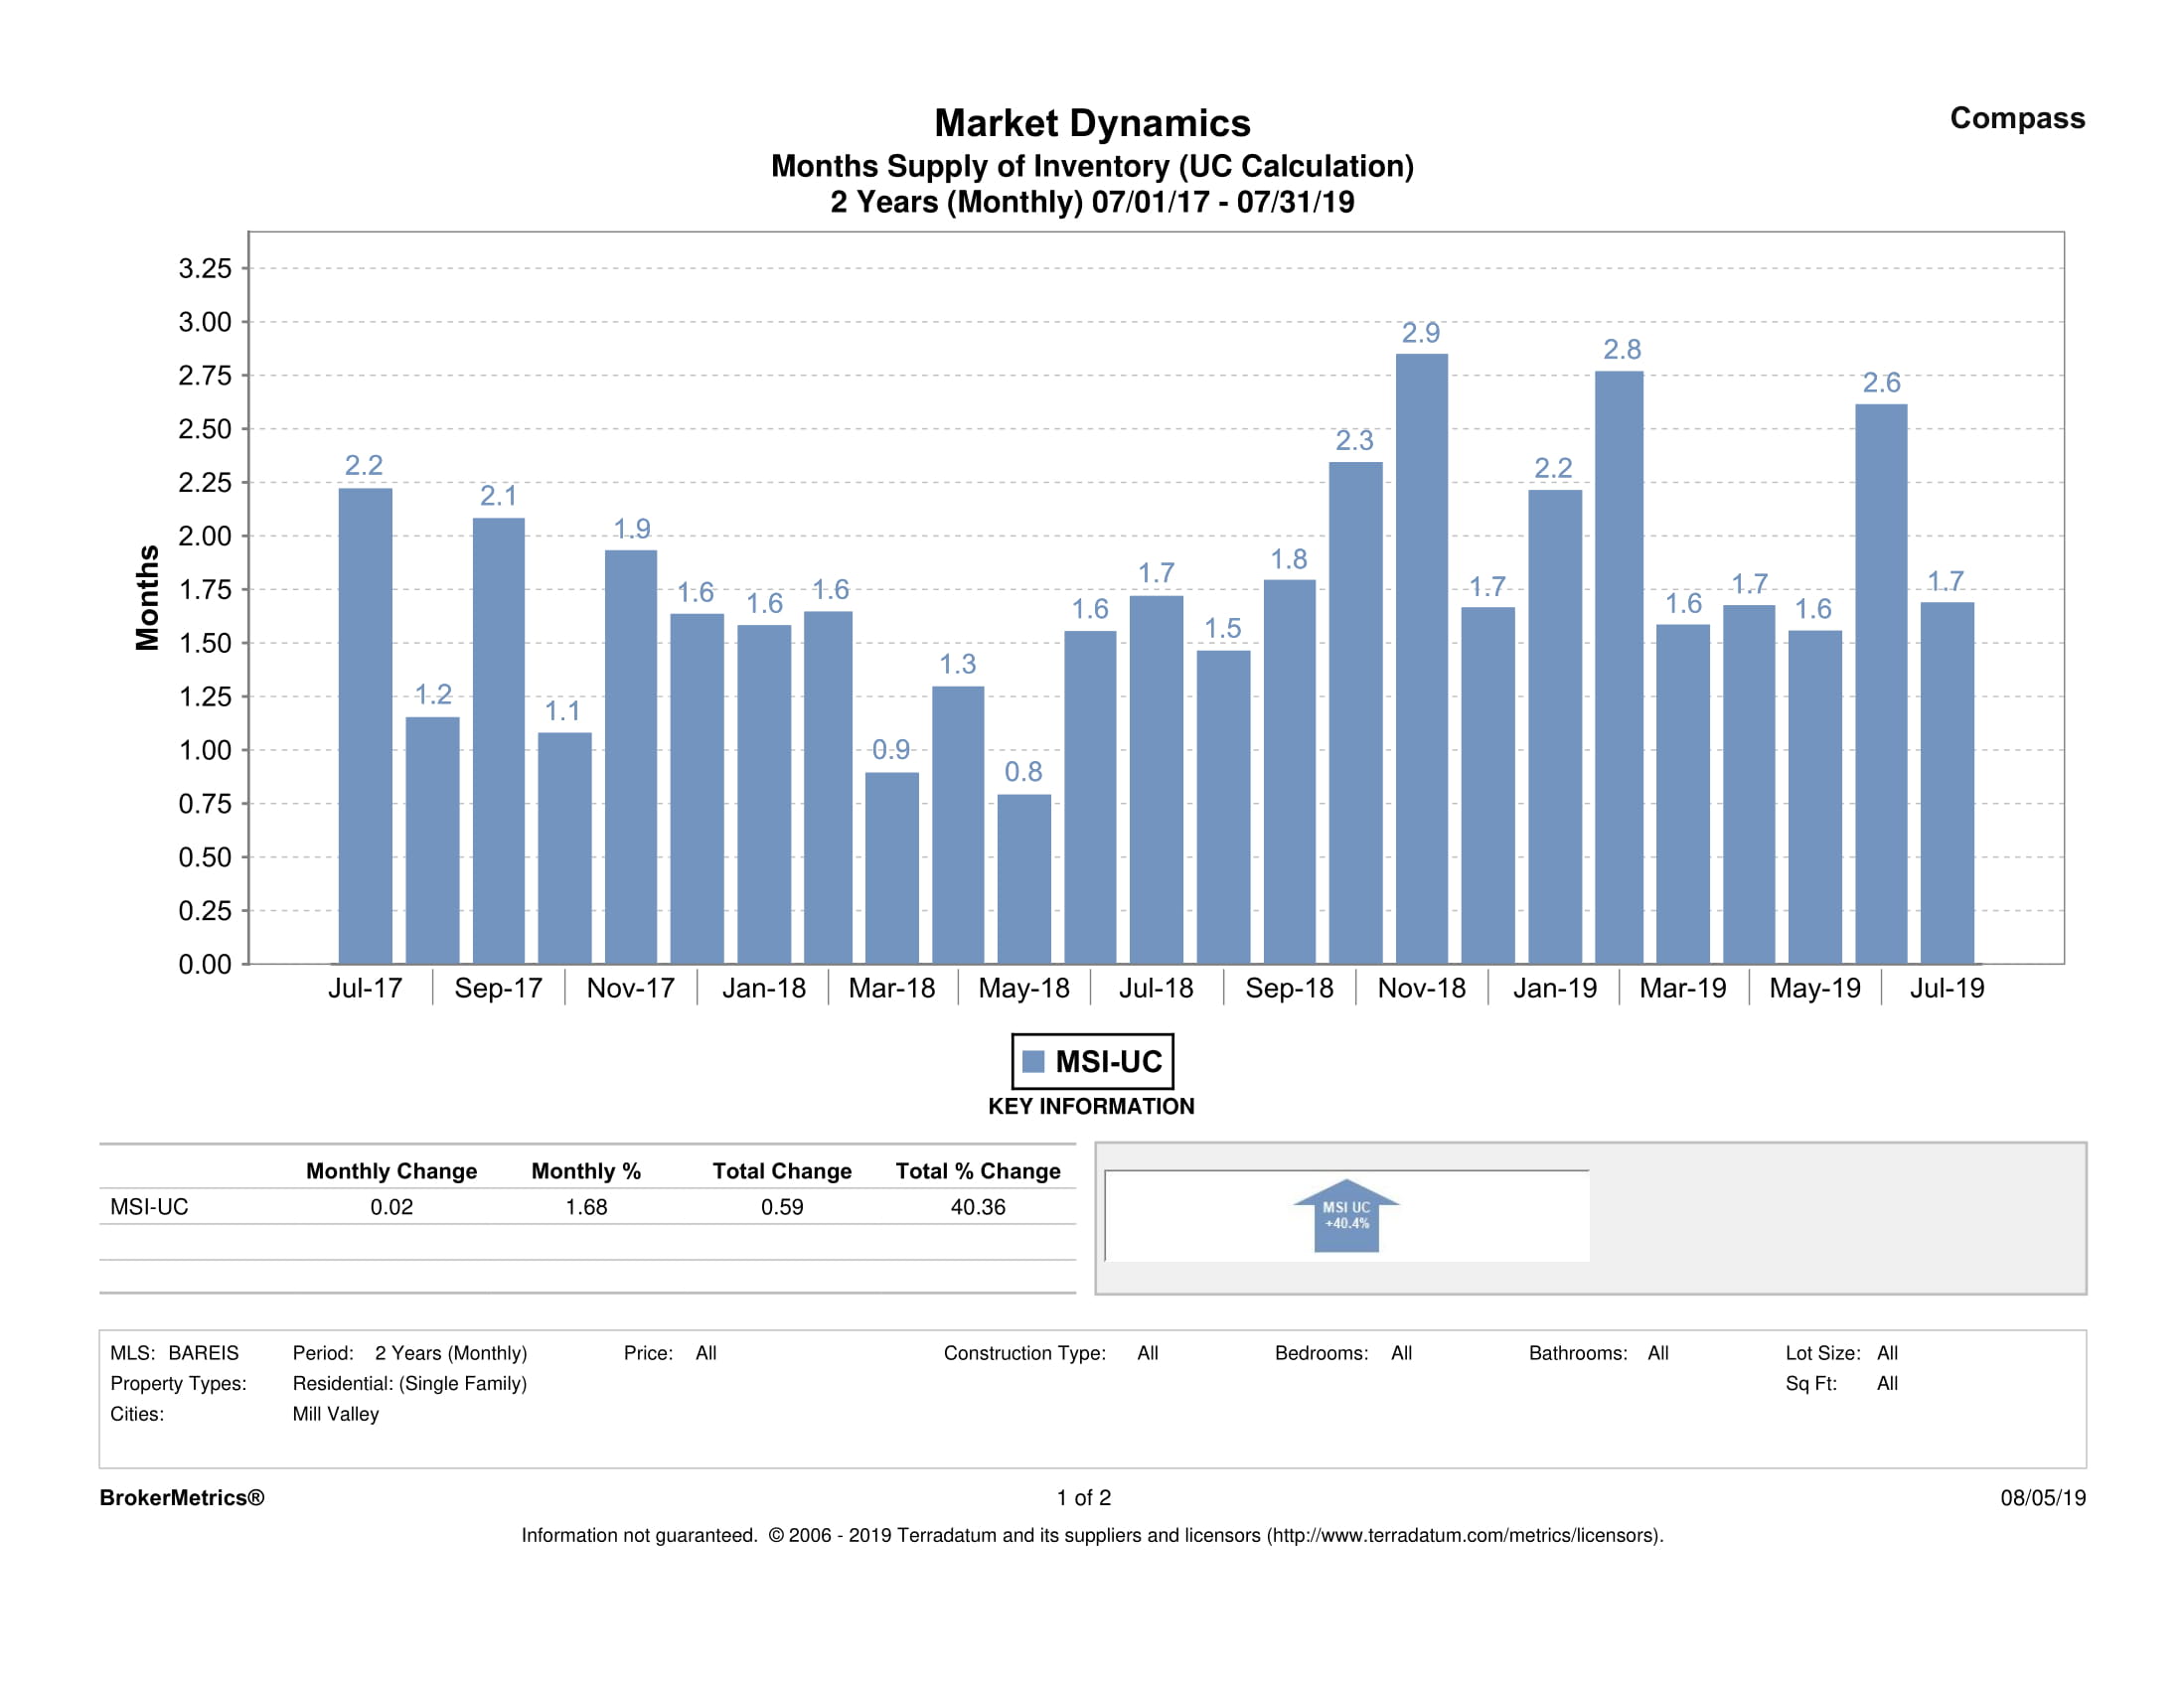Viewport: 2184px width, 1689px height.
Task: Select the Jul-17 bar labeled 2.2
Action: (x=365, y=726)
